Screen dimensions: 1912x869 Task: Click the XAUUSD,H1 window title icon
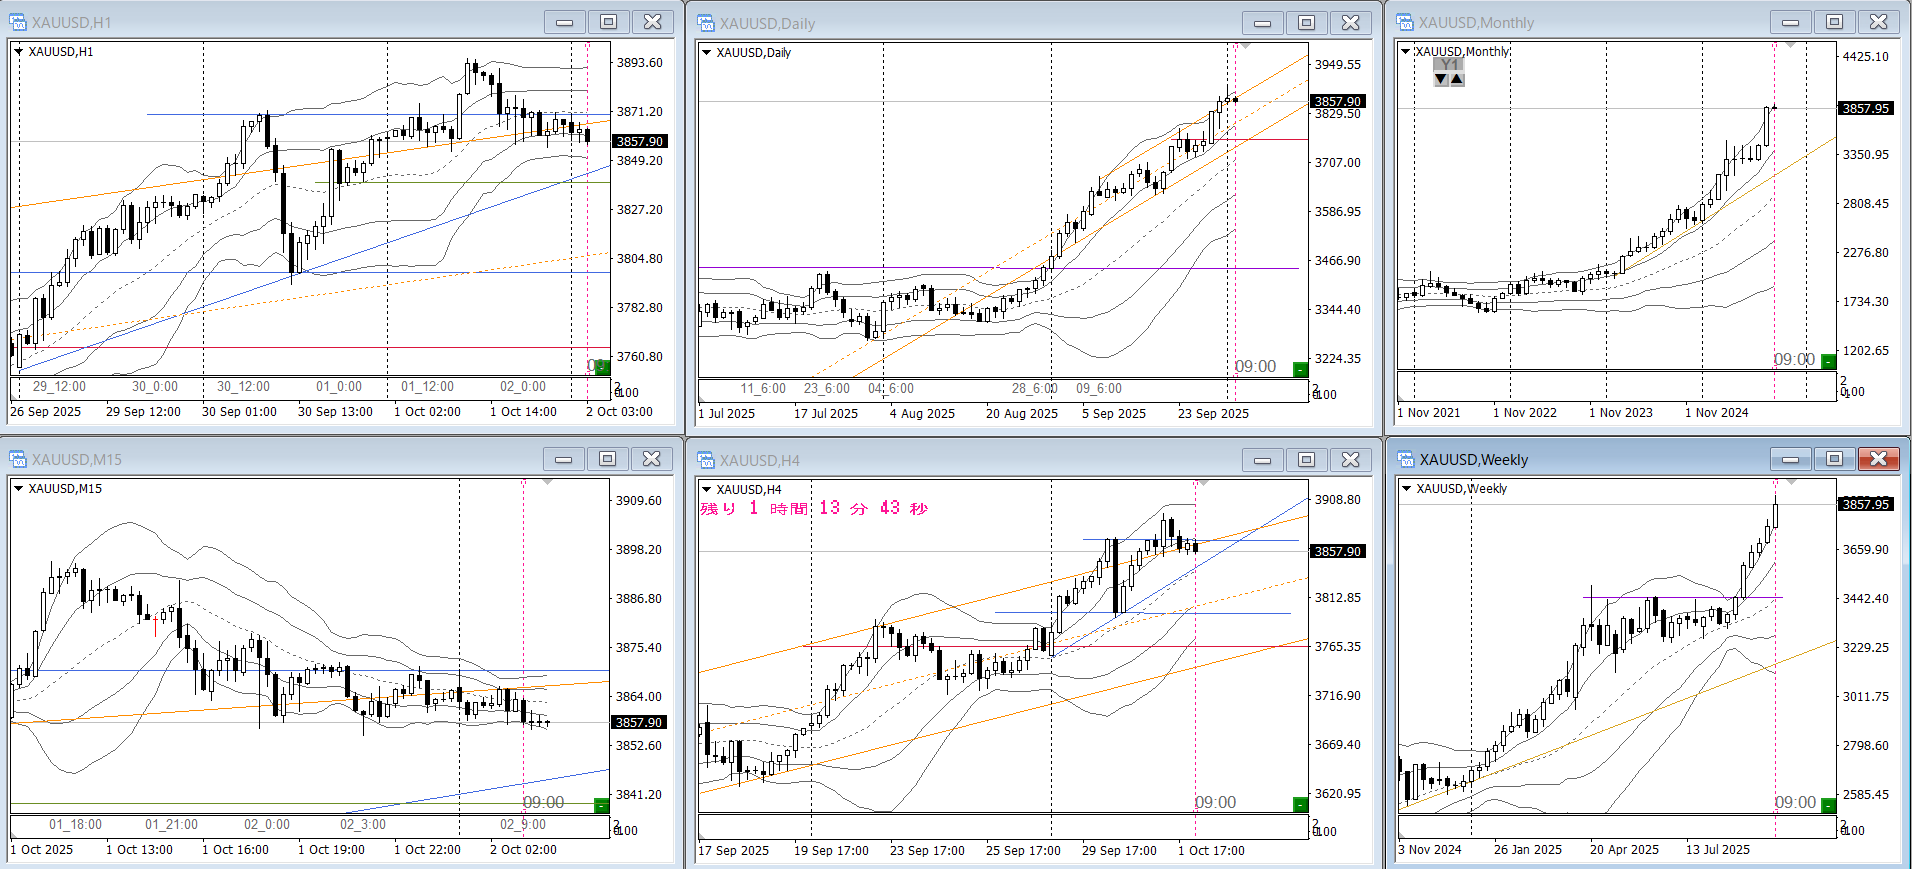click(x=18, y=22)
